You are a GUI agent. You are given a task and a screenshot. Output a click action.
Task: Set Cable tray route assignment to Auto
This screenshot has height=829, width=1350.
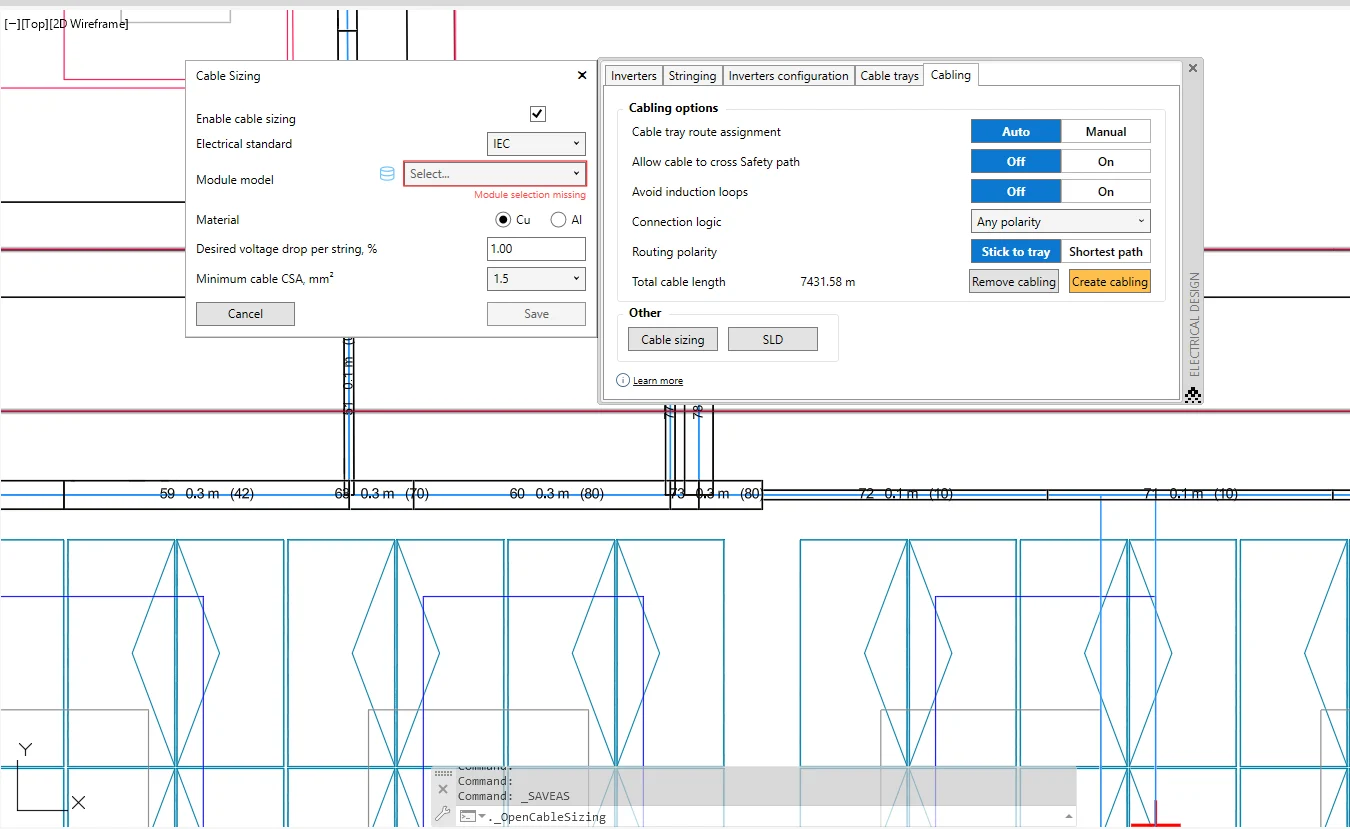(x=1016, y=131)
